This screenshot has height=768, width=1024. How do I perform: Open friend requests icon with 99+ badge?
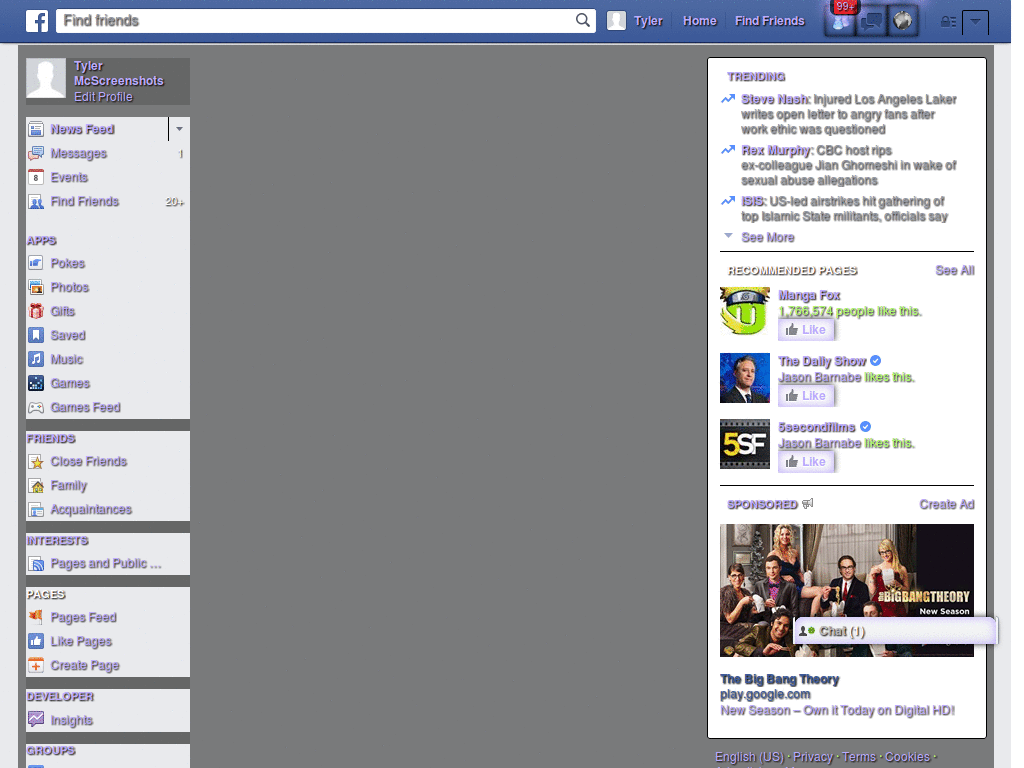tap(840, 21)
